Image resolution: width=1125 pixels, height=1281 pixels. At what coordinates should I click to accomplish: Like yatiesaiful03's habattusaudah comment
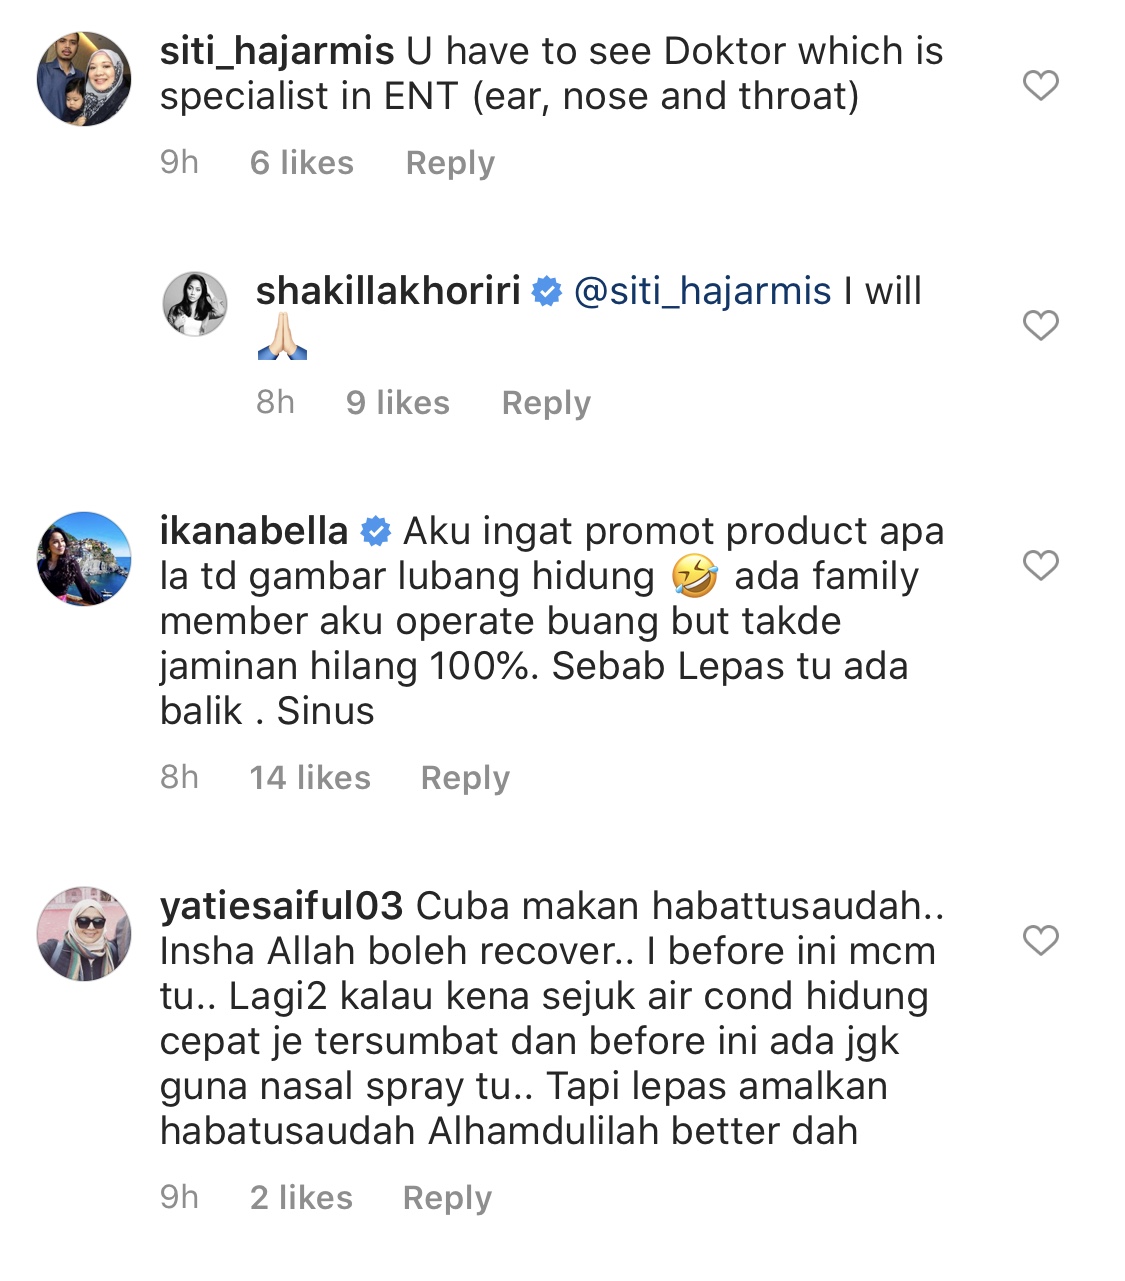(1041, 940)
